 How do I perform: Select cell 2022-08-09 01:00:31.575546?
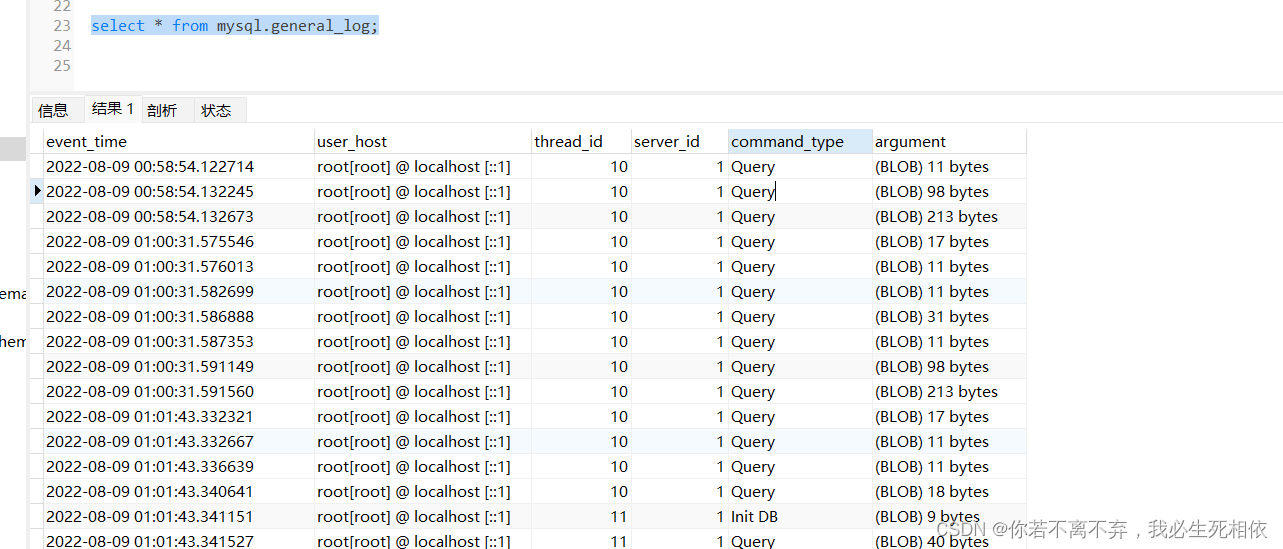(179, 241)
